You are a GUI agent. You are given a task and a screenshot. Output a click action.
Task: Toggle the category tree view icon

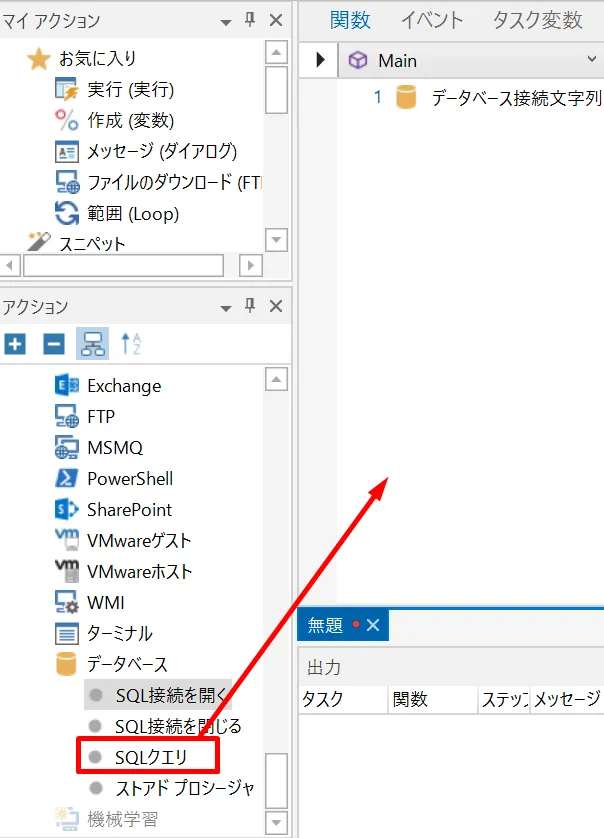pos(93,345)
